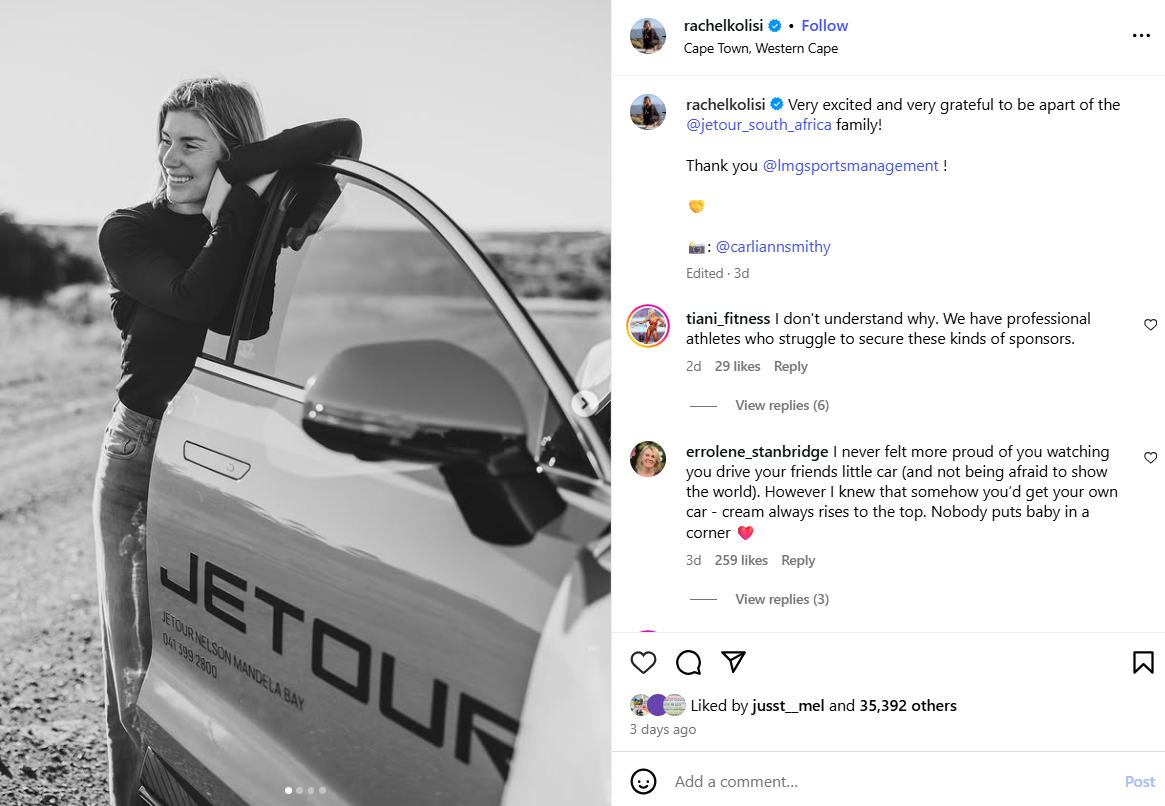The image size is (1165, 806).
Task: Reply to errolene_stanbridge comment
Action: (798, 560)
